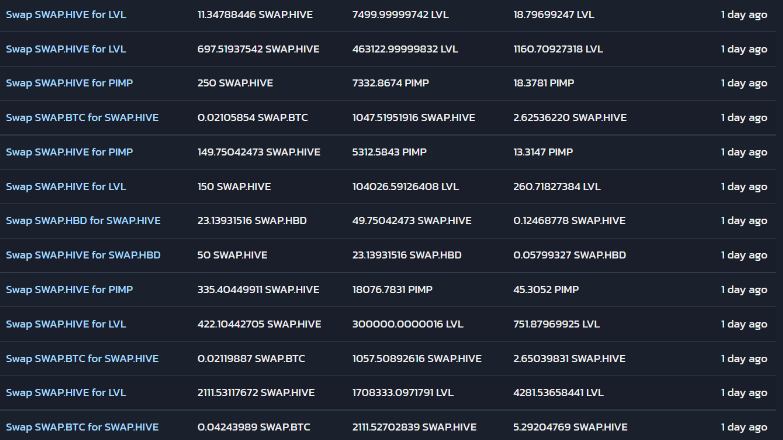Open Swap SWAP.HIVE for SWAP.HBD link
783x440 pixels.
(x=83, y=255)
